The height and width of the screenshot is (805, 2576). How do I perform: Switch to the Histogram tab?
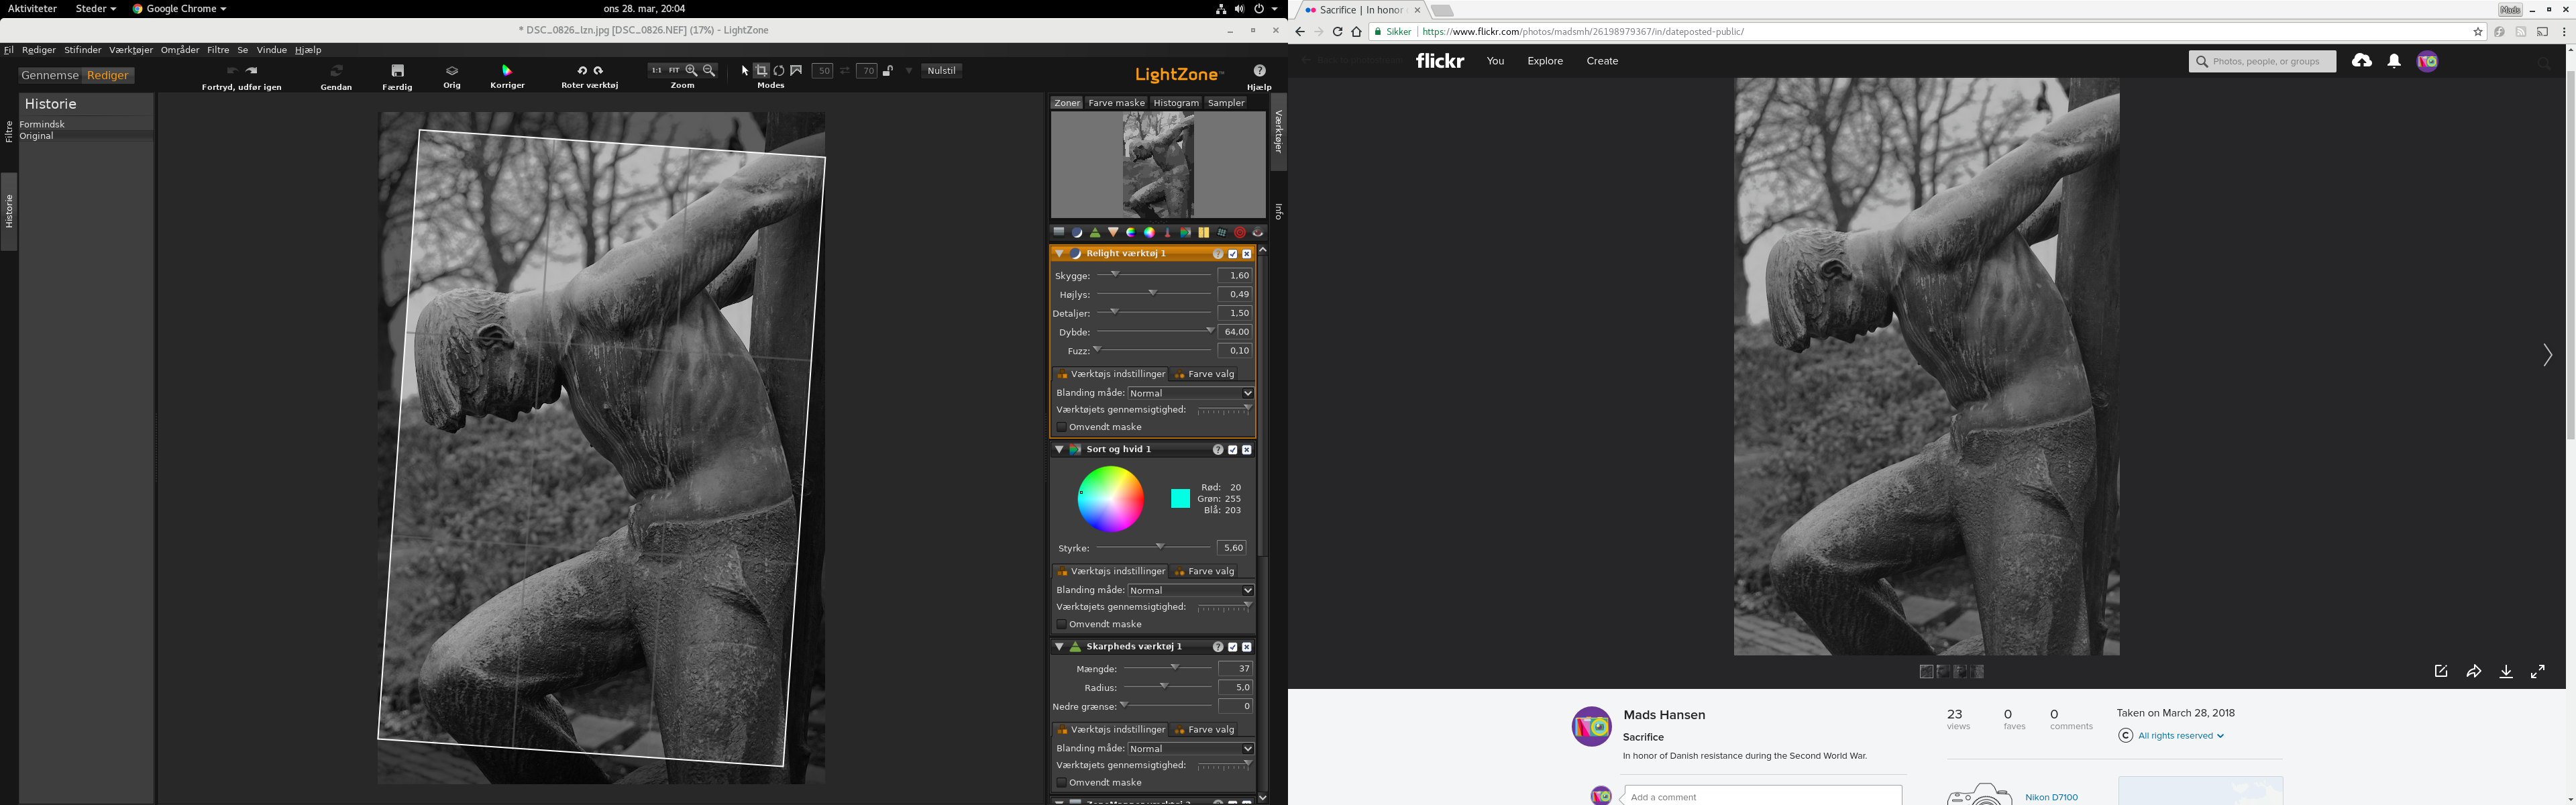[1176, 103]
